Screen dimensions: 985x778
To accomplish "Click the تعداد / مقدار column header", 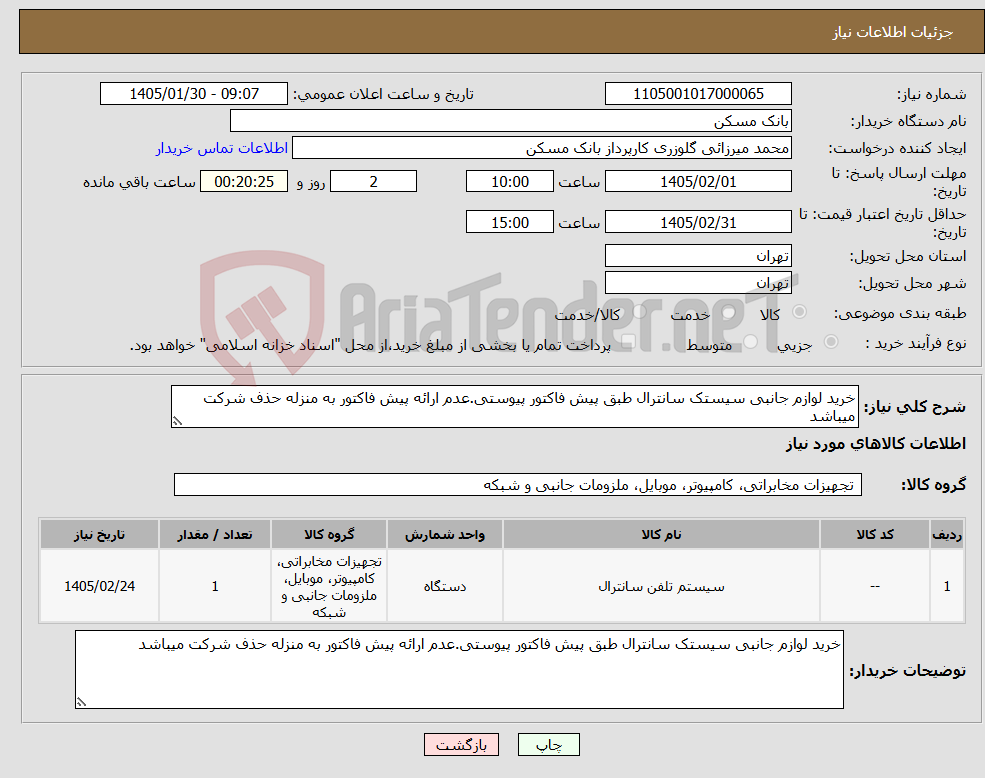I will point(215,534).
